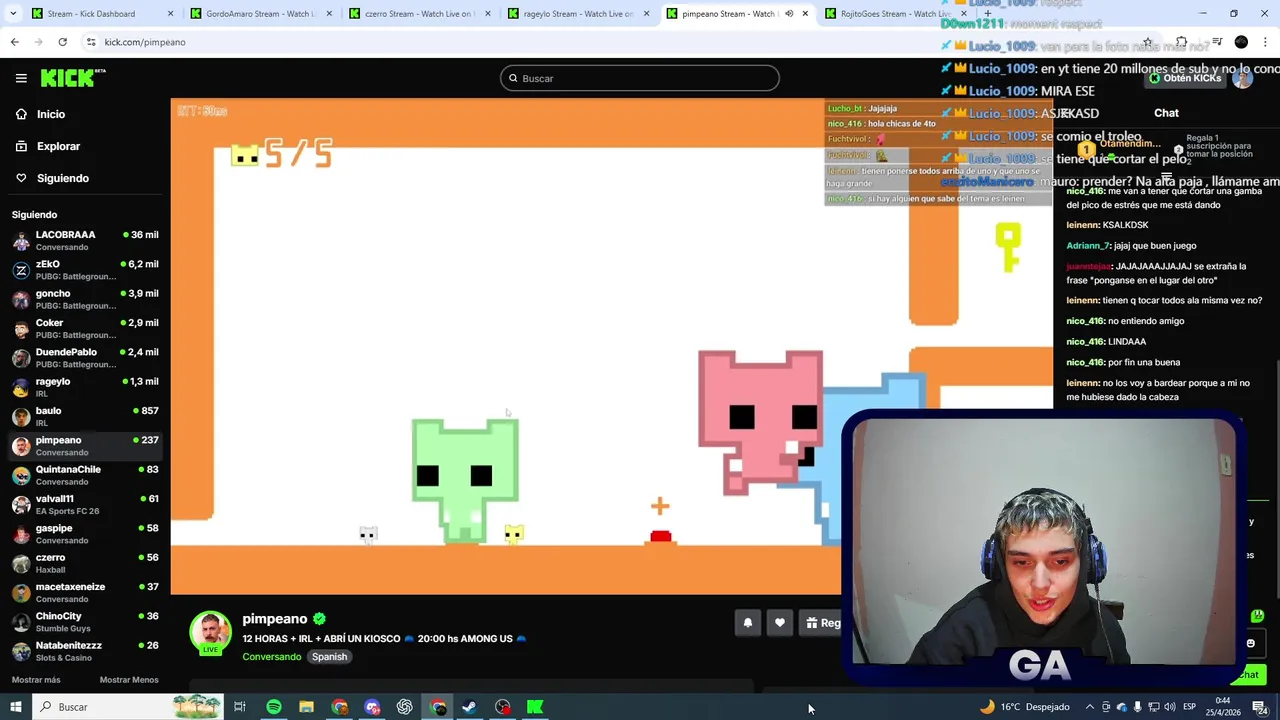Viewport: 1280px width, 720px height.
Task: Open Discord from taskbar
Action: click(372, 707)
